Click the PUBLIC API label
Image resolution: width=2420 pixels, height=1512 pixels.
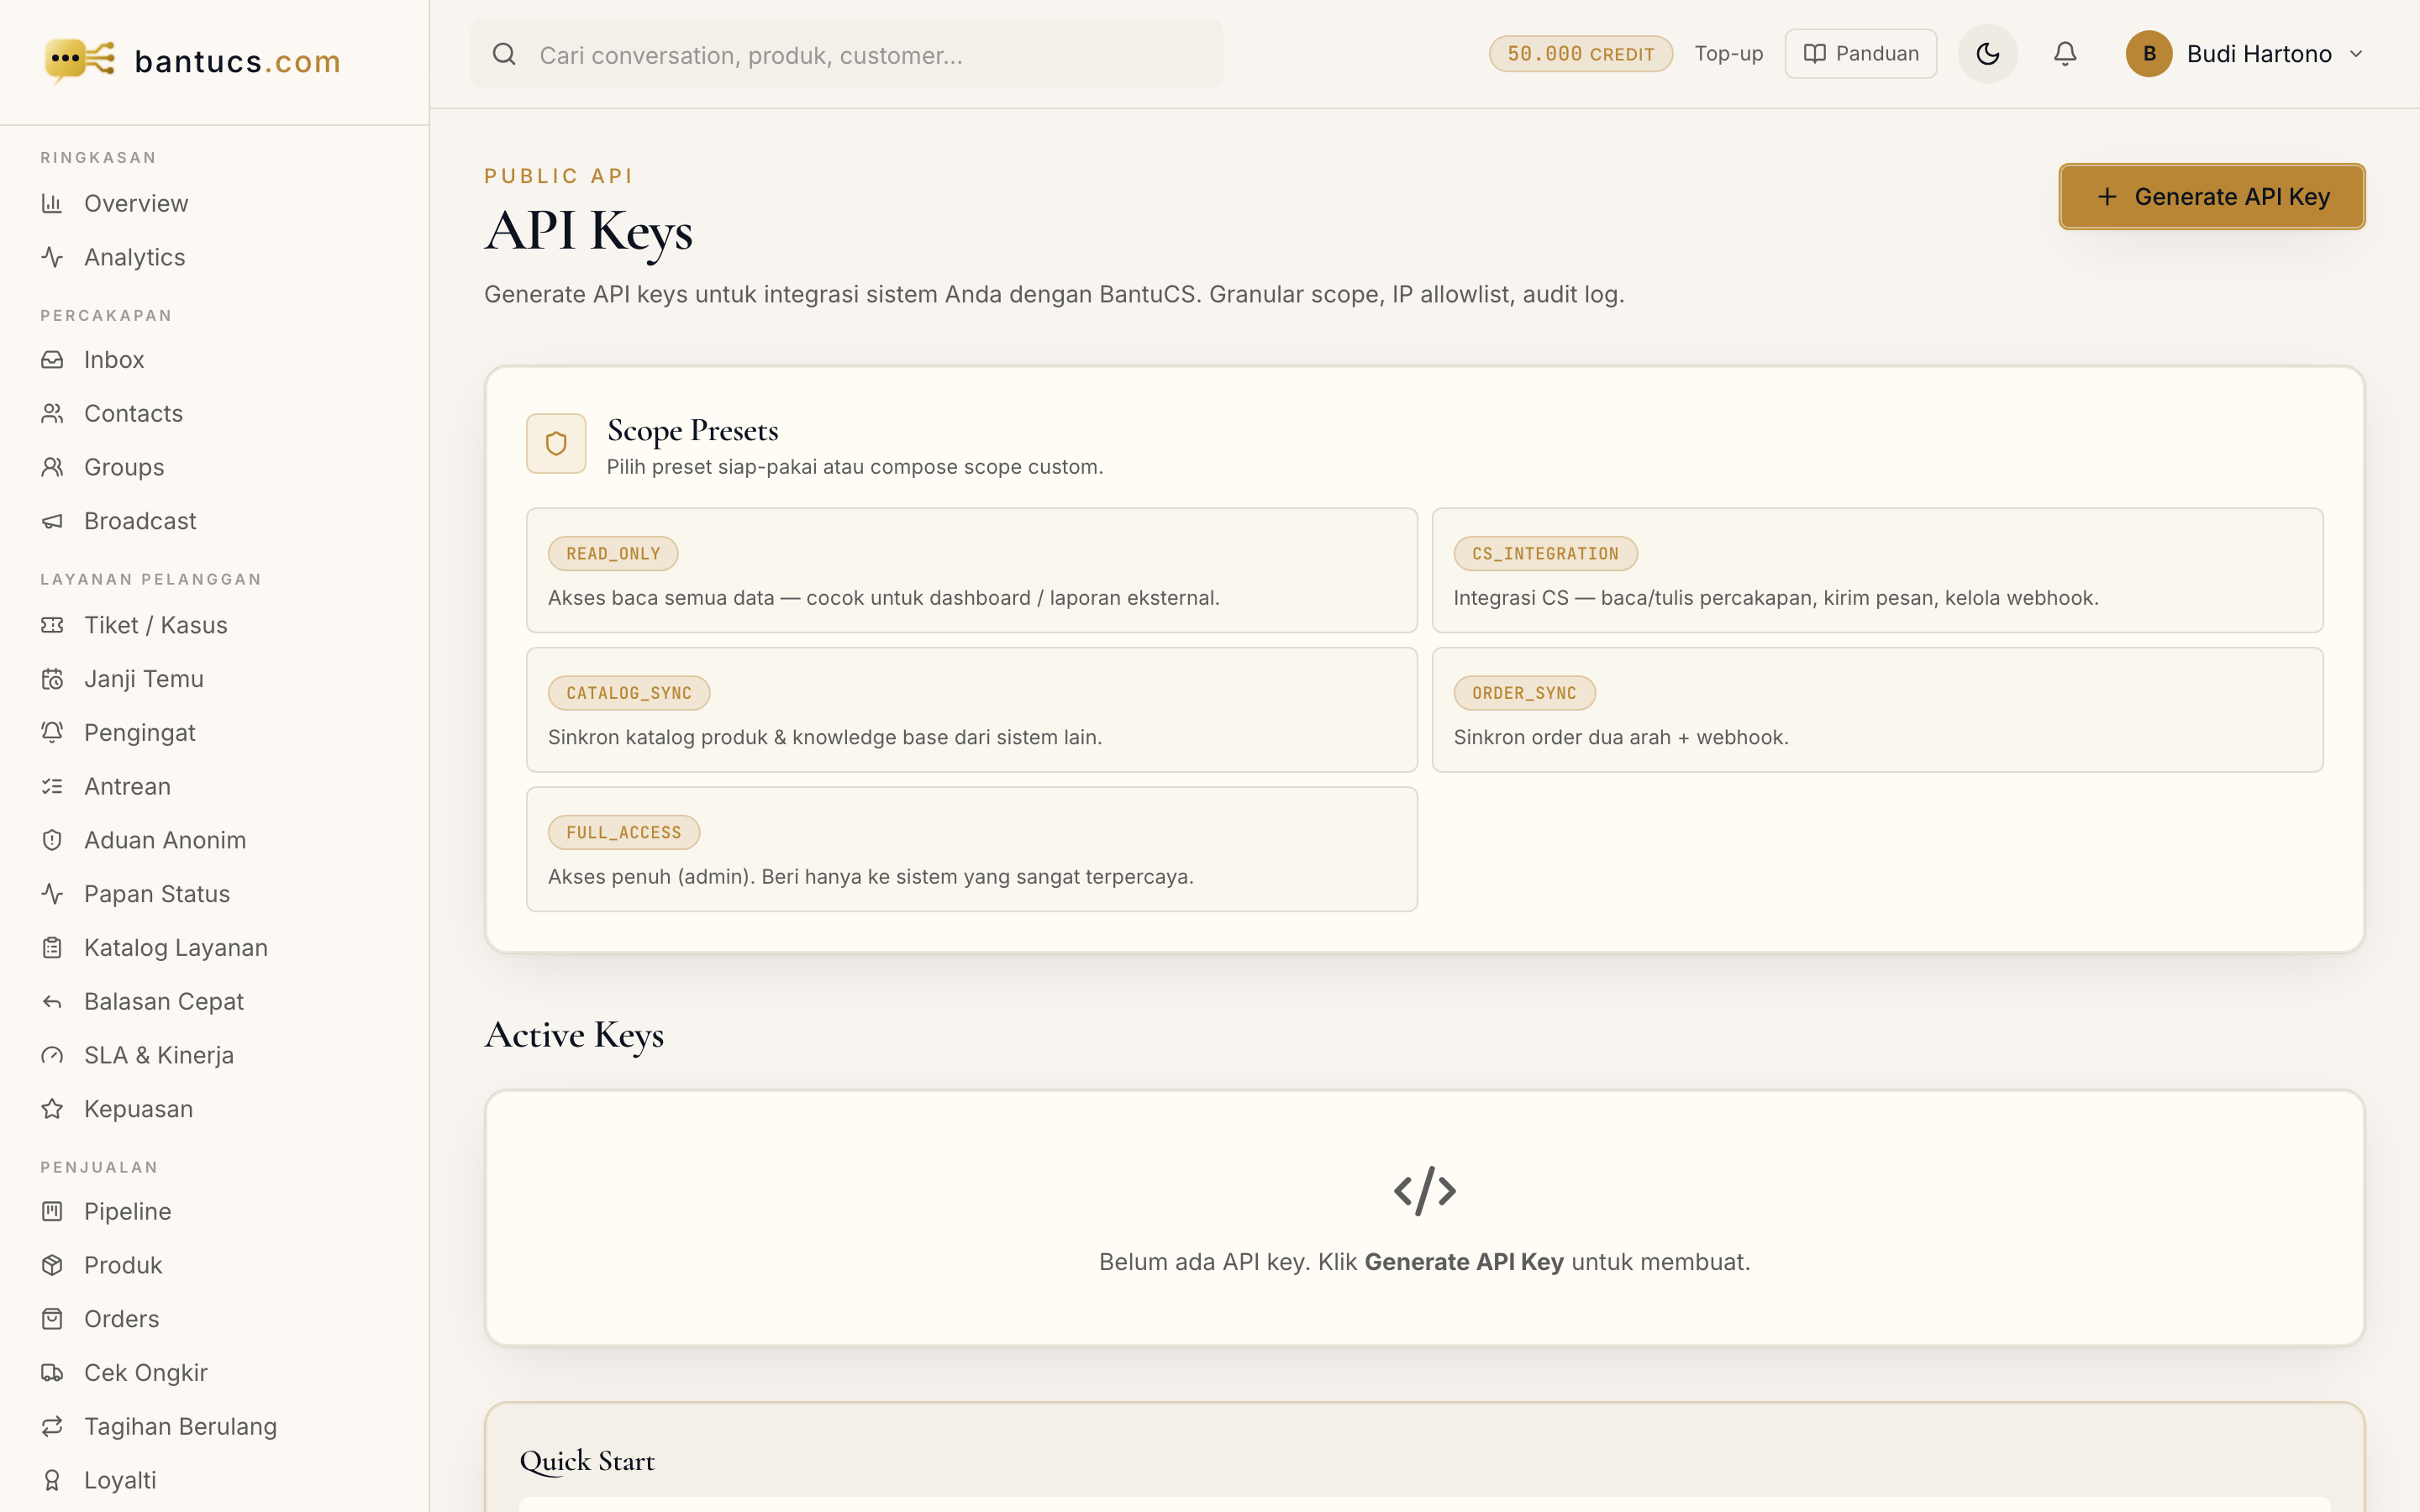click(559, 176)
